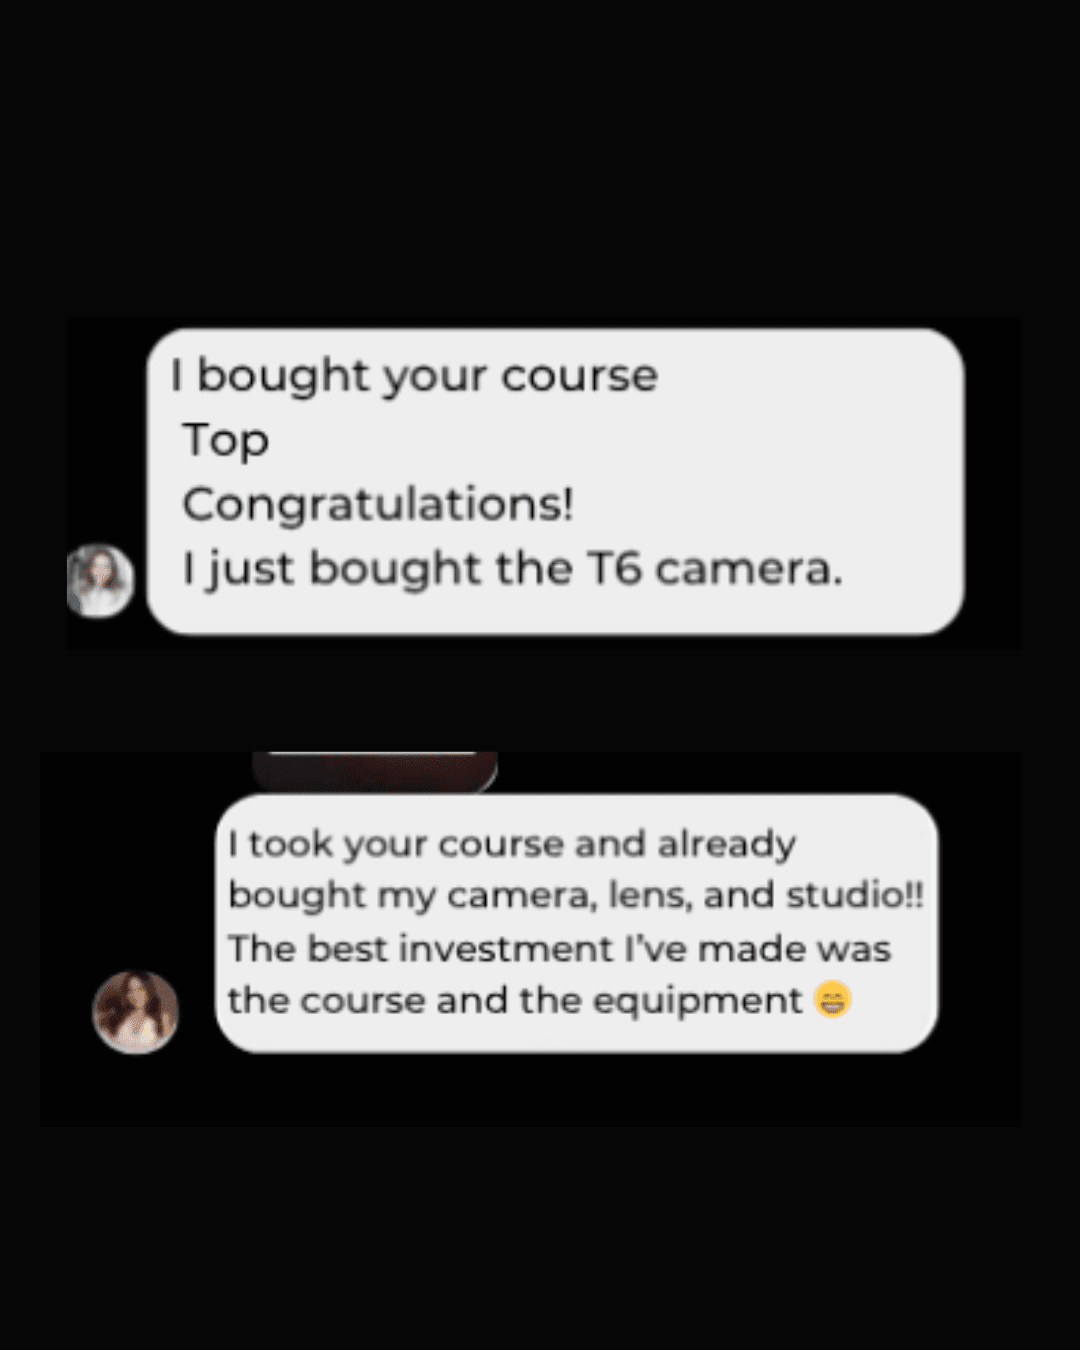The width and height of the screenshot is (1080, 1350).
Task: Click the grinning emoji in the message
Action: point(832,999)
